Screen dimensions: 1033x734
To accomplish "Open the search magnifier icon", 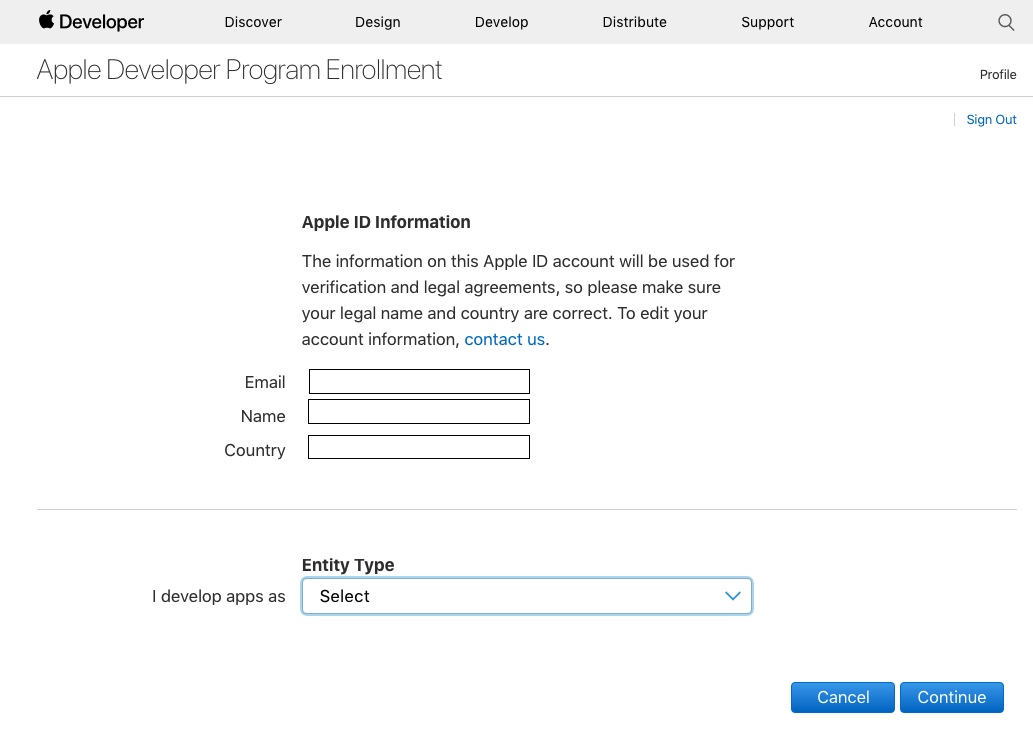I will (1006, 22).
